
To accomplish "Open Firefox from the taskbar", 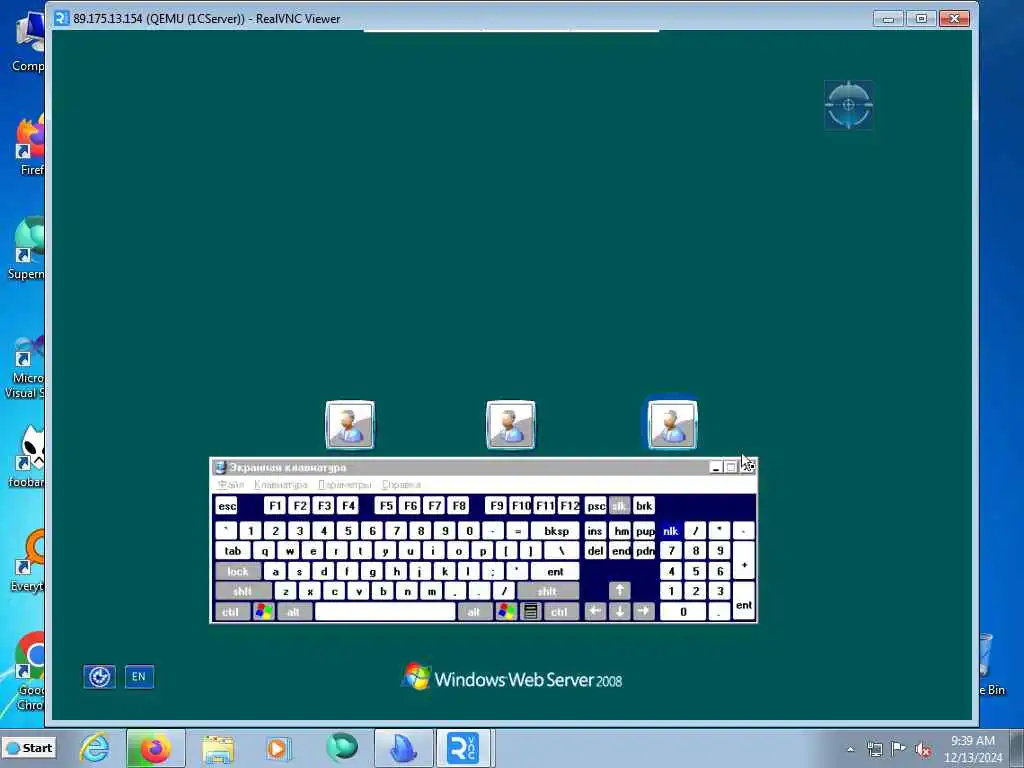I will (x=155, y=748).
